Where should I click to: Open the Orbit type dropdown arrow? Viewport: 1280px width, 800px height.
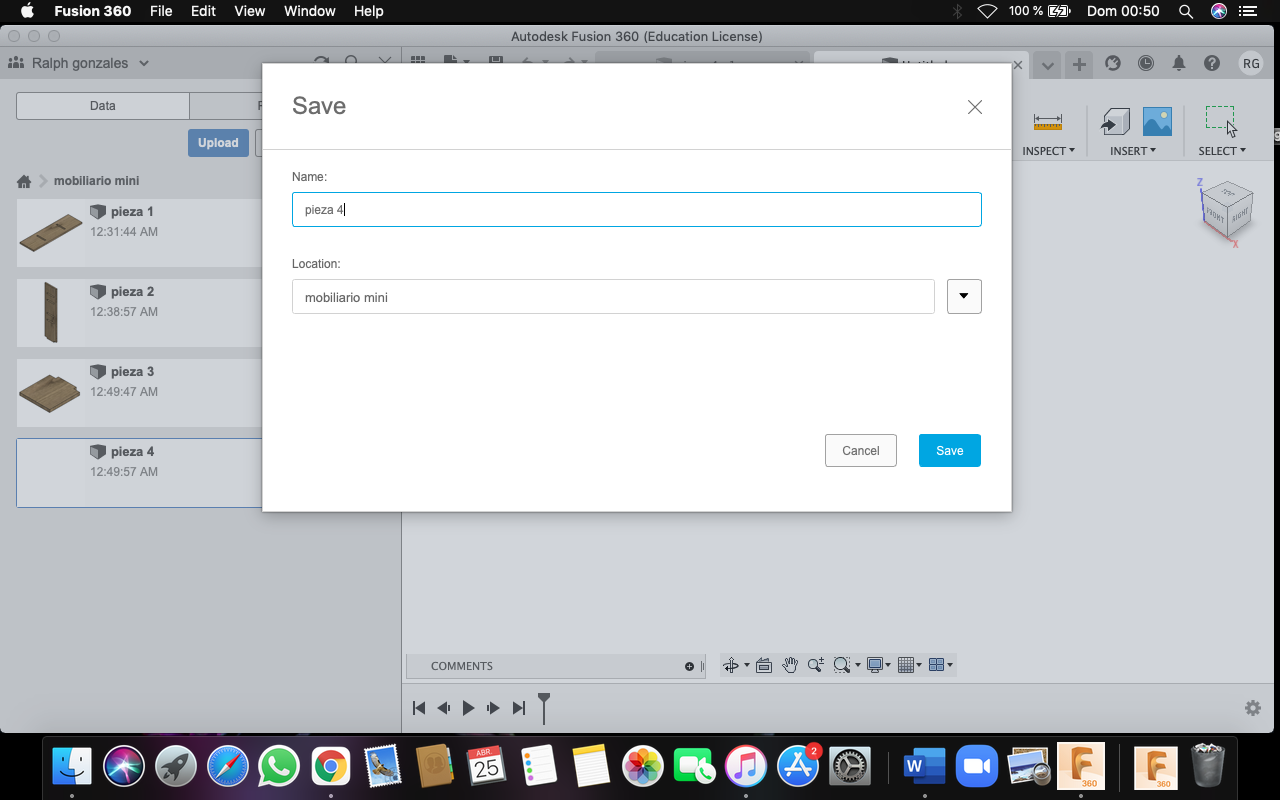pos(747,666)
